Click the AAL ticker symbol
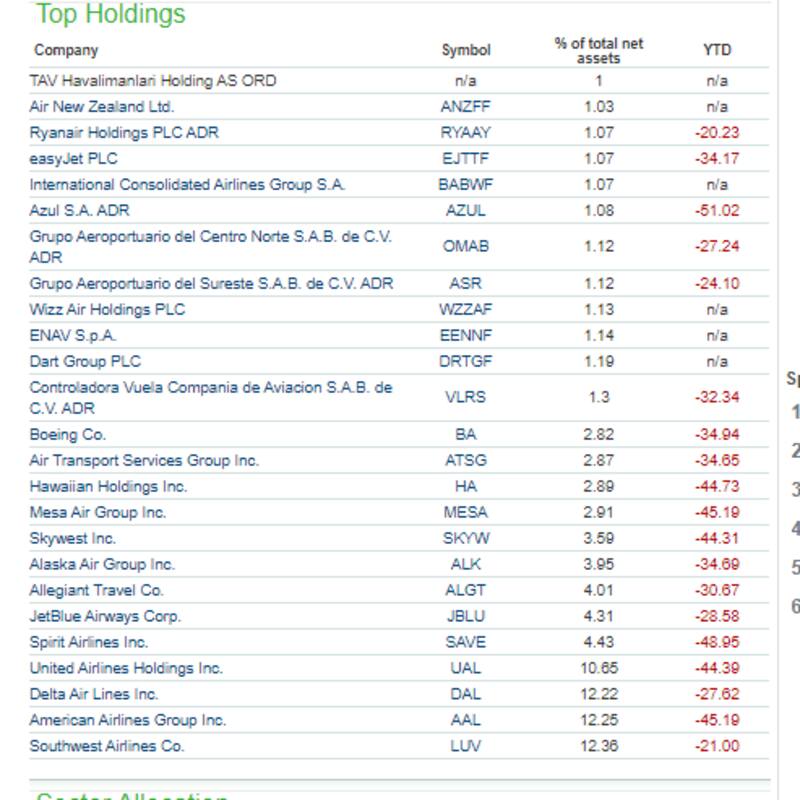This screenshot has width=800, height=800. tap(466, 720)
